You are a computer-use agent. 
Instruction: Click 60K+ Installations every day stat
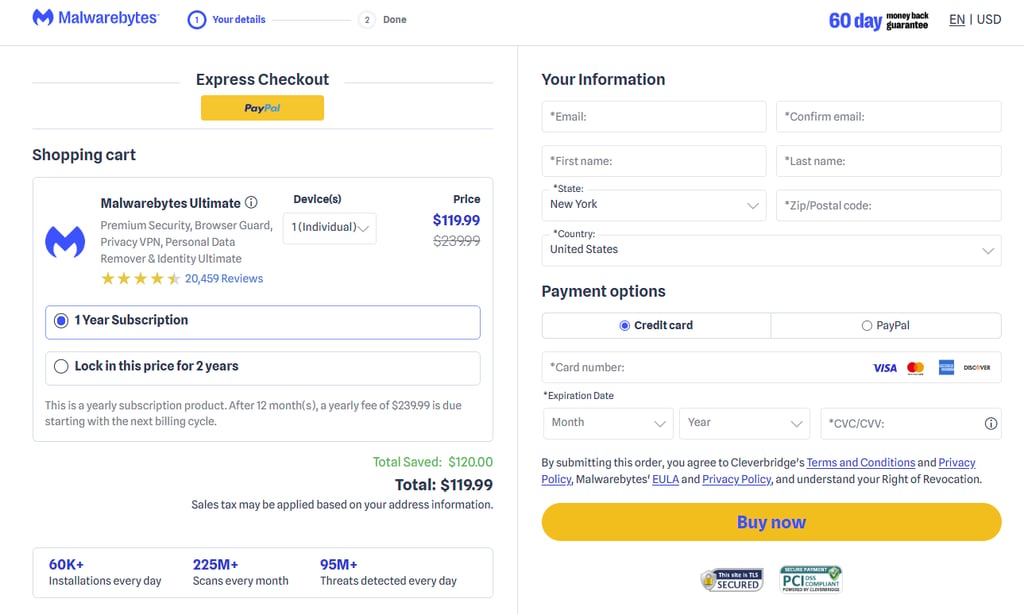104,572
